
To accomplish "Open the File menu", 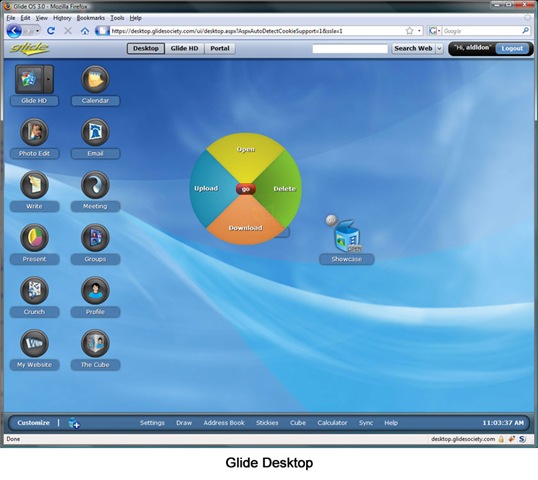I will (11, 18).
